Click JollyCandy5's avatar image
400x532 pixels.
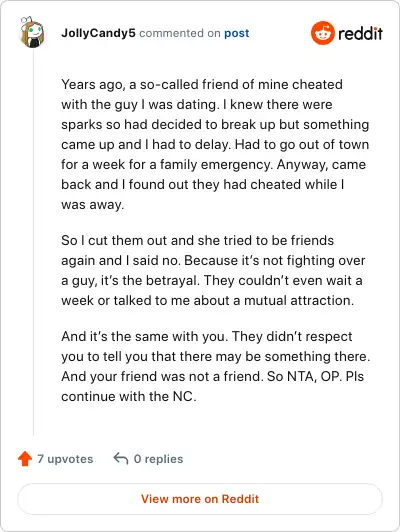[x=32, y=32]
